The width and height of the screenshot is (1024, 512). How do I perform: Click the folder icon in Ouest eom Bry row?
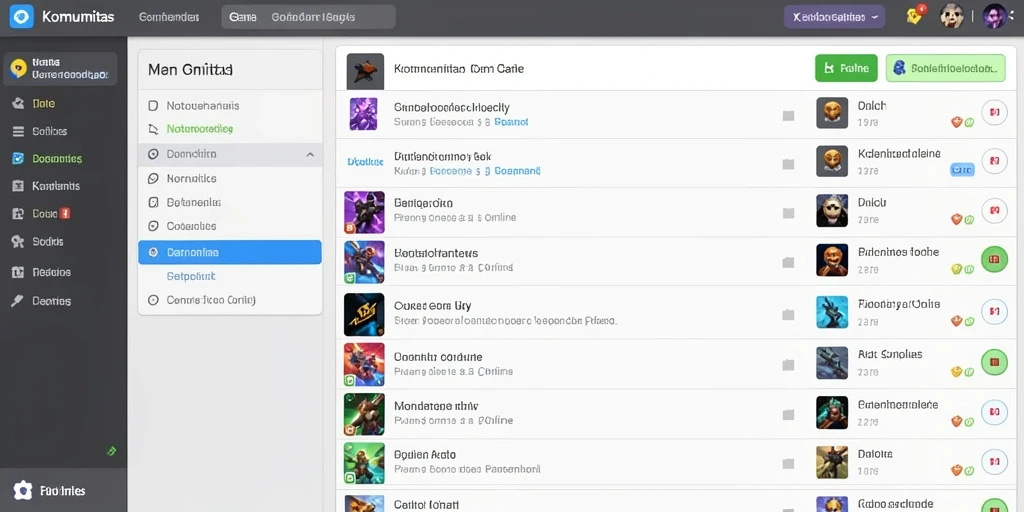[x=788, y=315]
